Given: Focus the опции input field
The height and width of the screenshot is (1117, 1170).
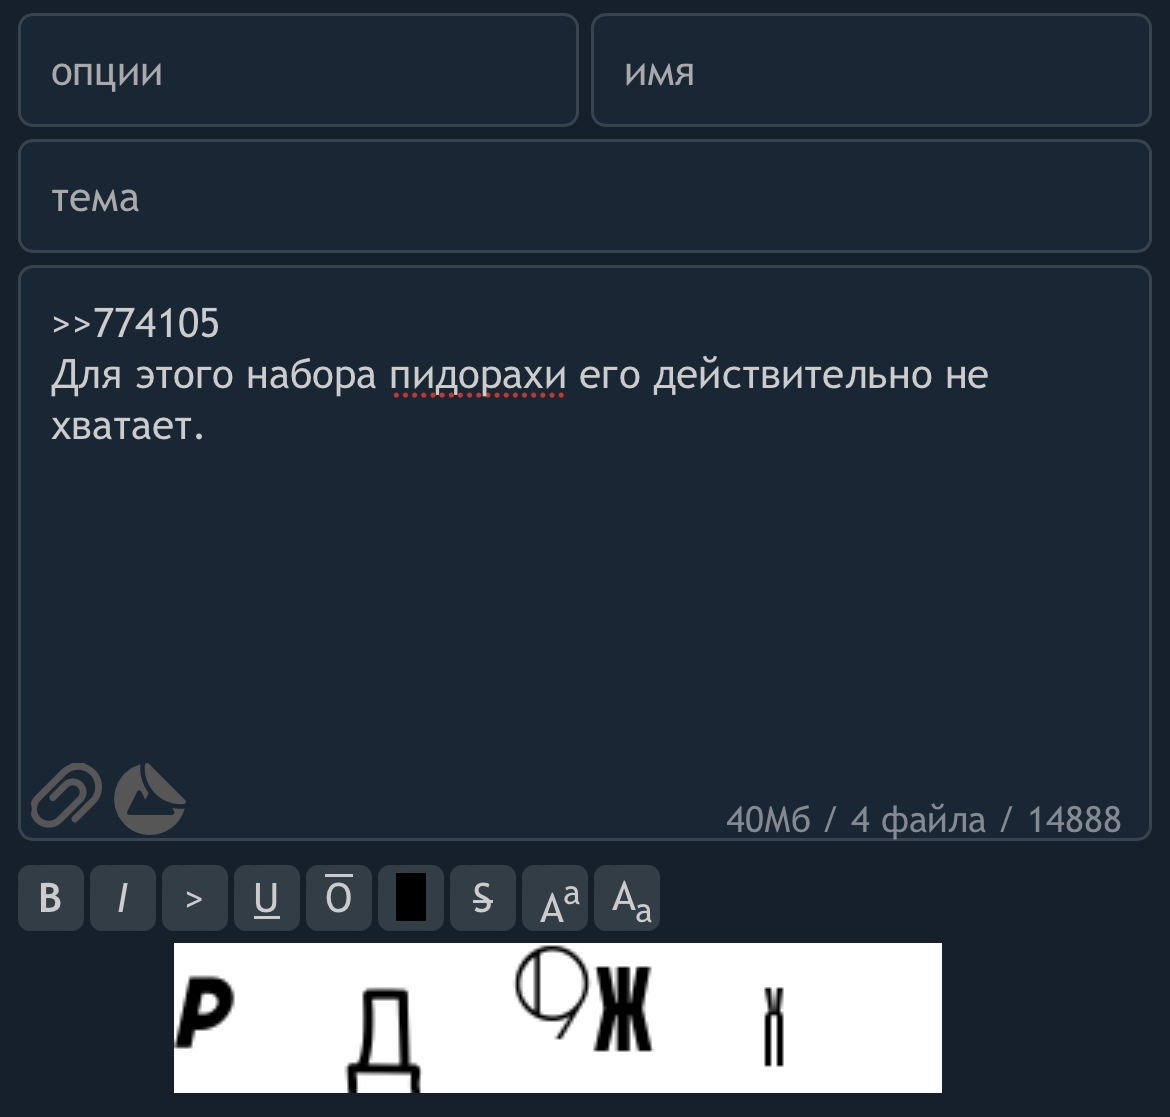Looking at the screenshot, I should (298, 70).
